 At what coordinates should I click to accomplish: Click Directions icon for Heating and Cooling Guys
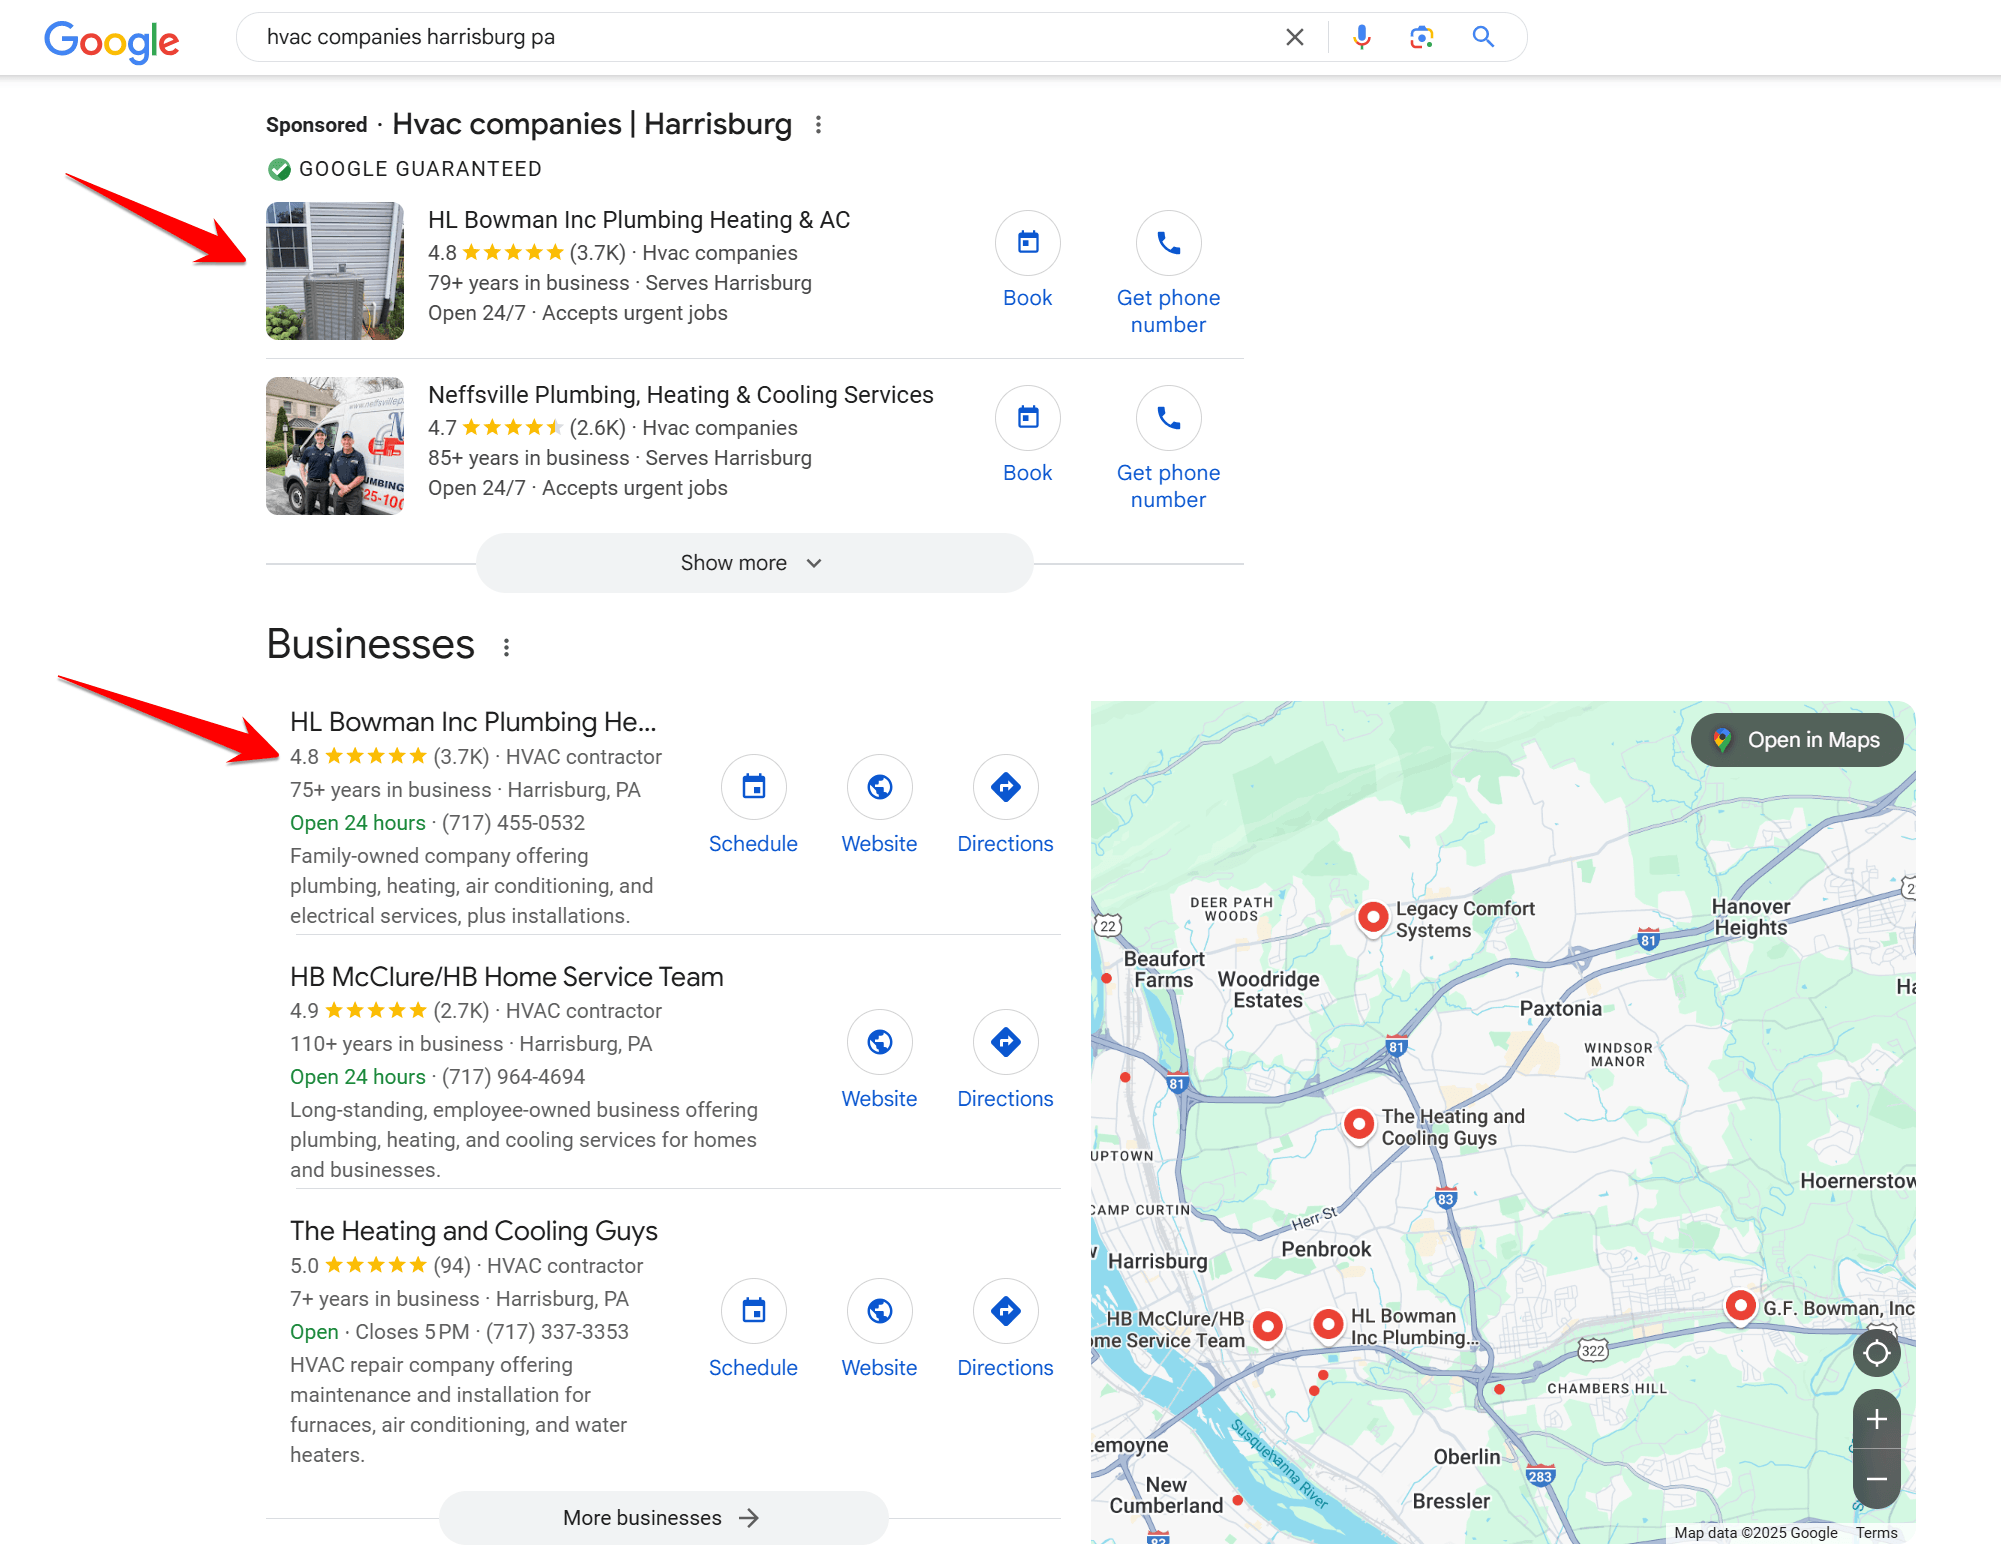[1006, 1311]
